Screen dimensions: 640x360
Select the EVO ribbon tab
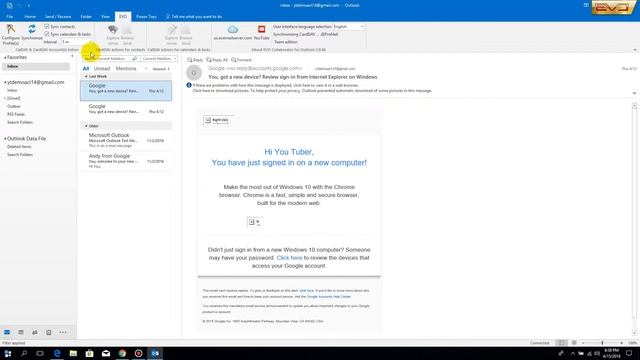(123, 17)
